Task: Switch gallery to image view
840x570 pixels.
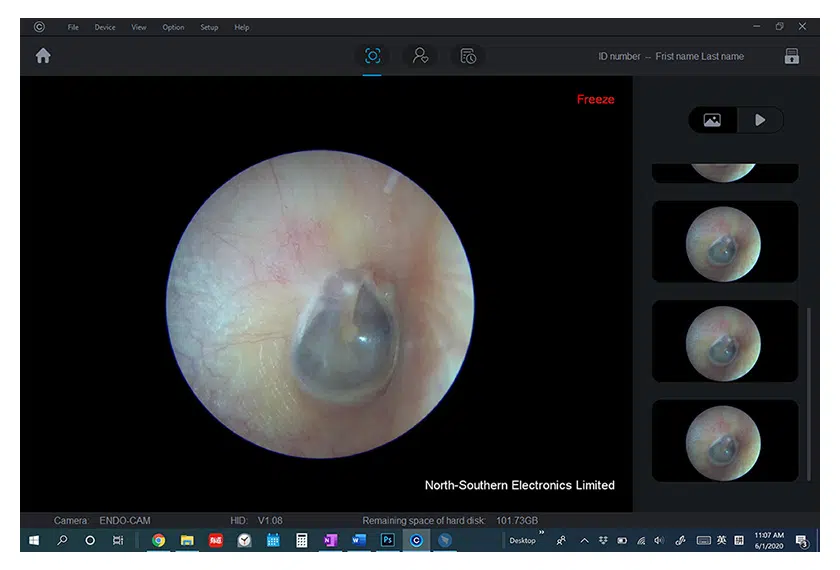Action: 712,120
